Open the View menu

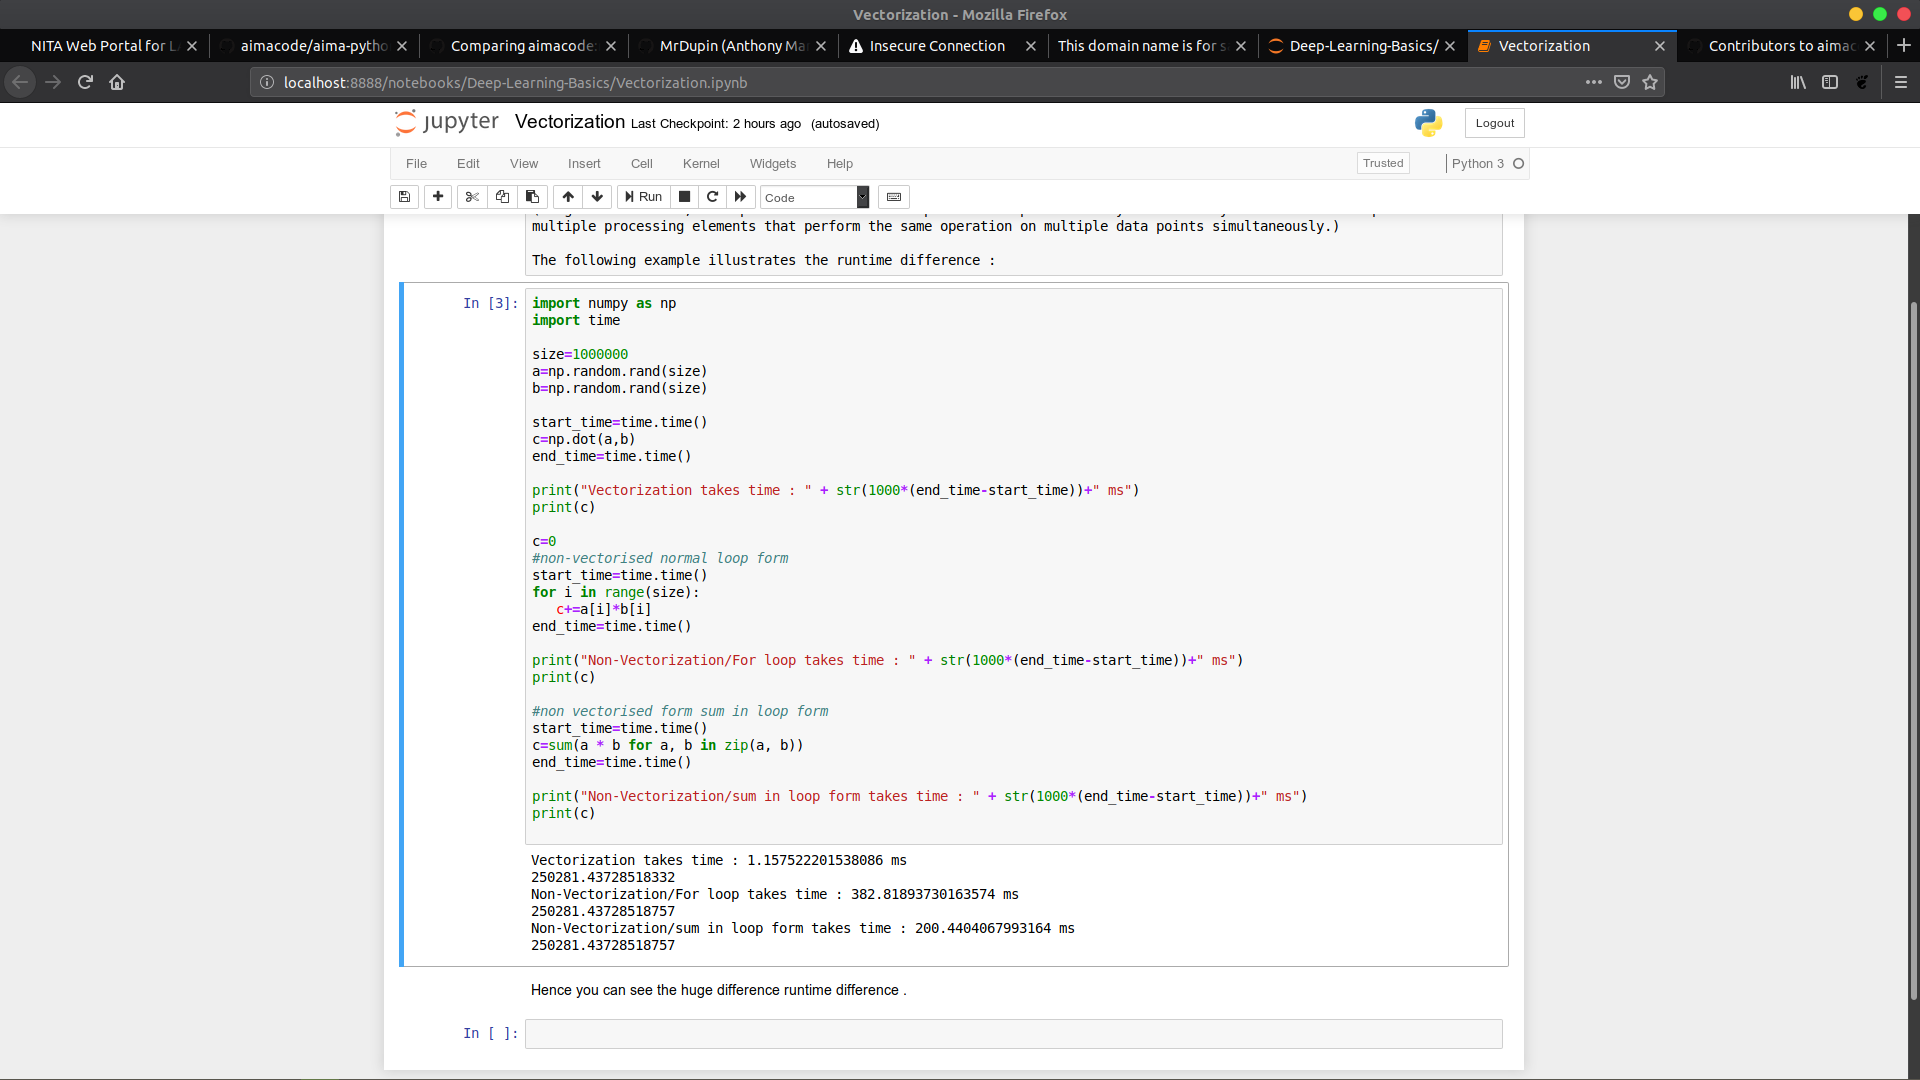[524, 164]
